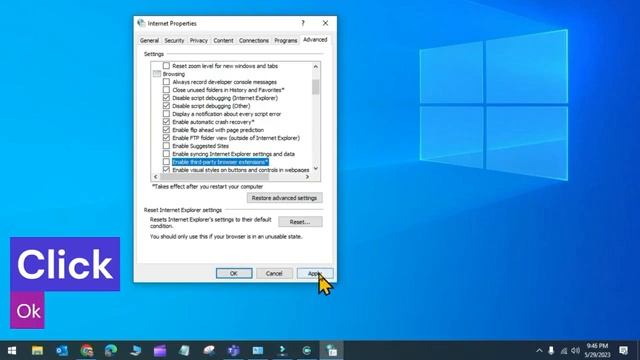The image size is (640, 360).
Task: Switch to the Security tab
Action: point(174,40)
